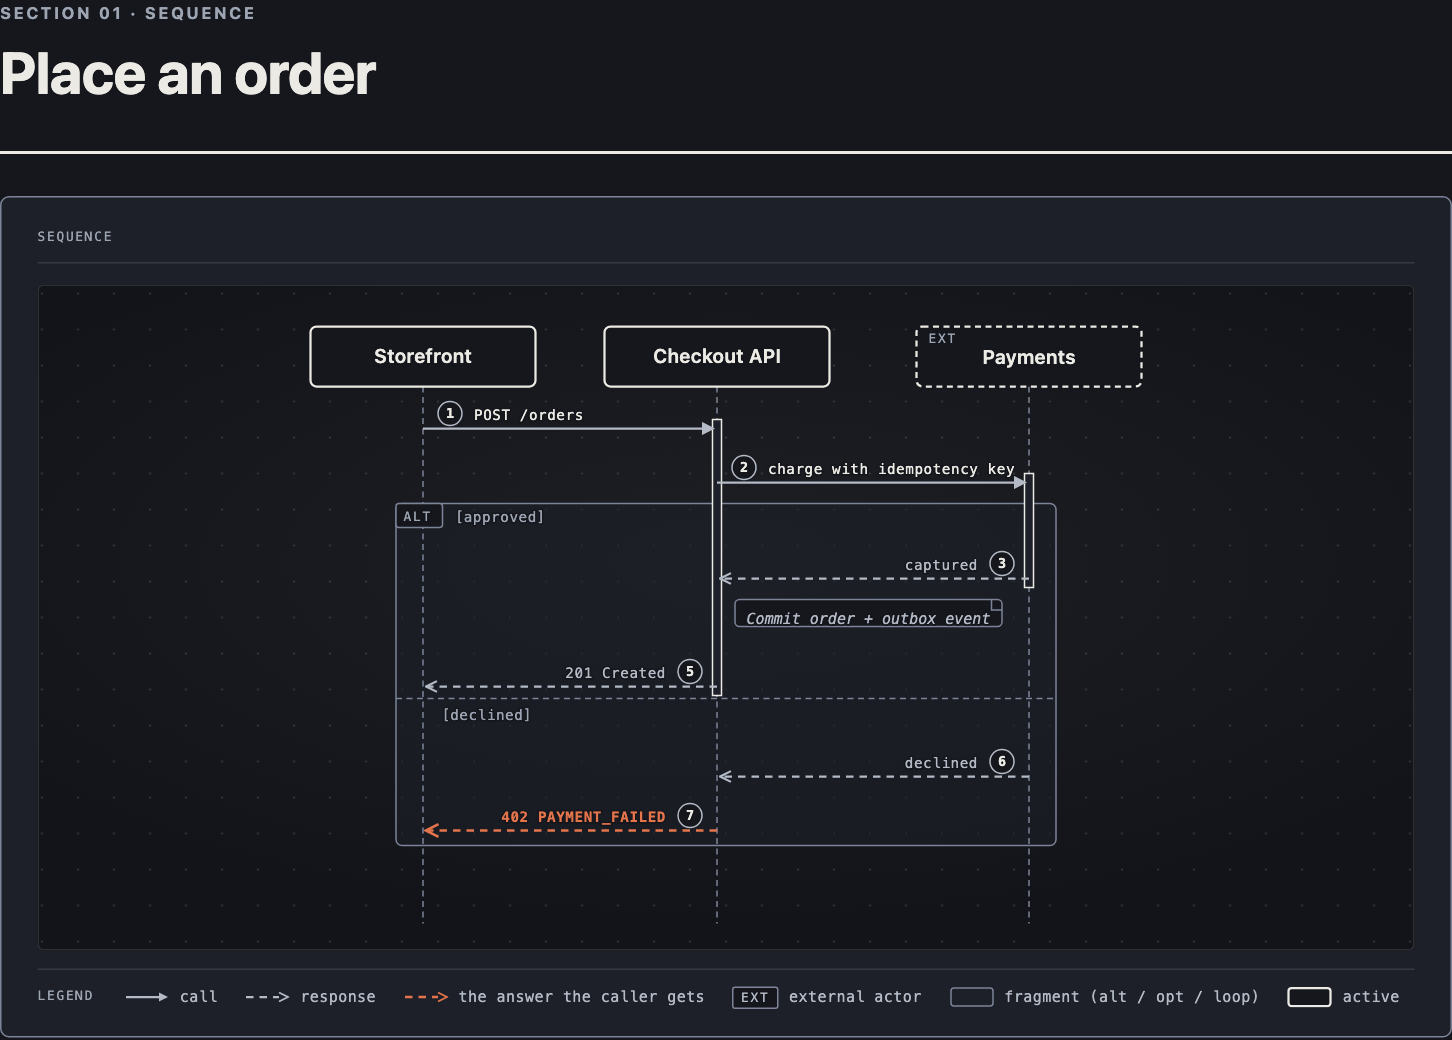This screenshot has width=1452, height=1040.
Task: Click step number 1 circle
Action: (450, 413)
